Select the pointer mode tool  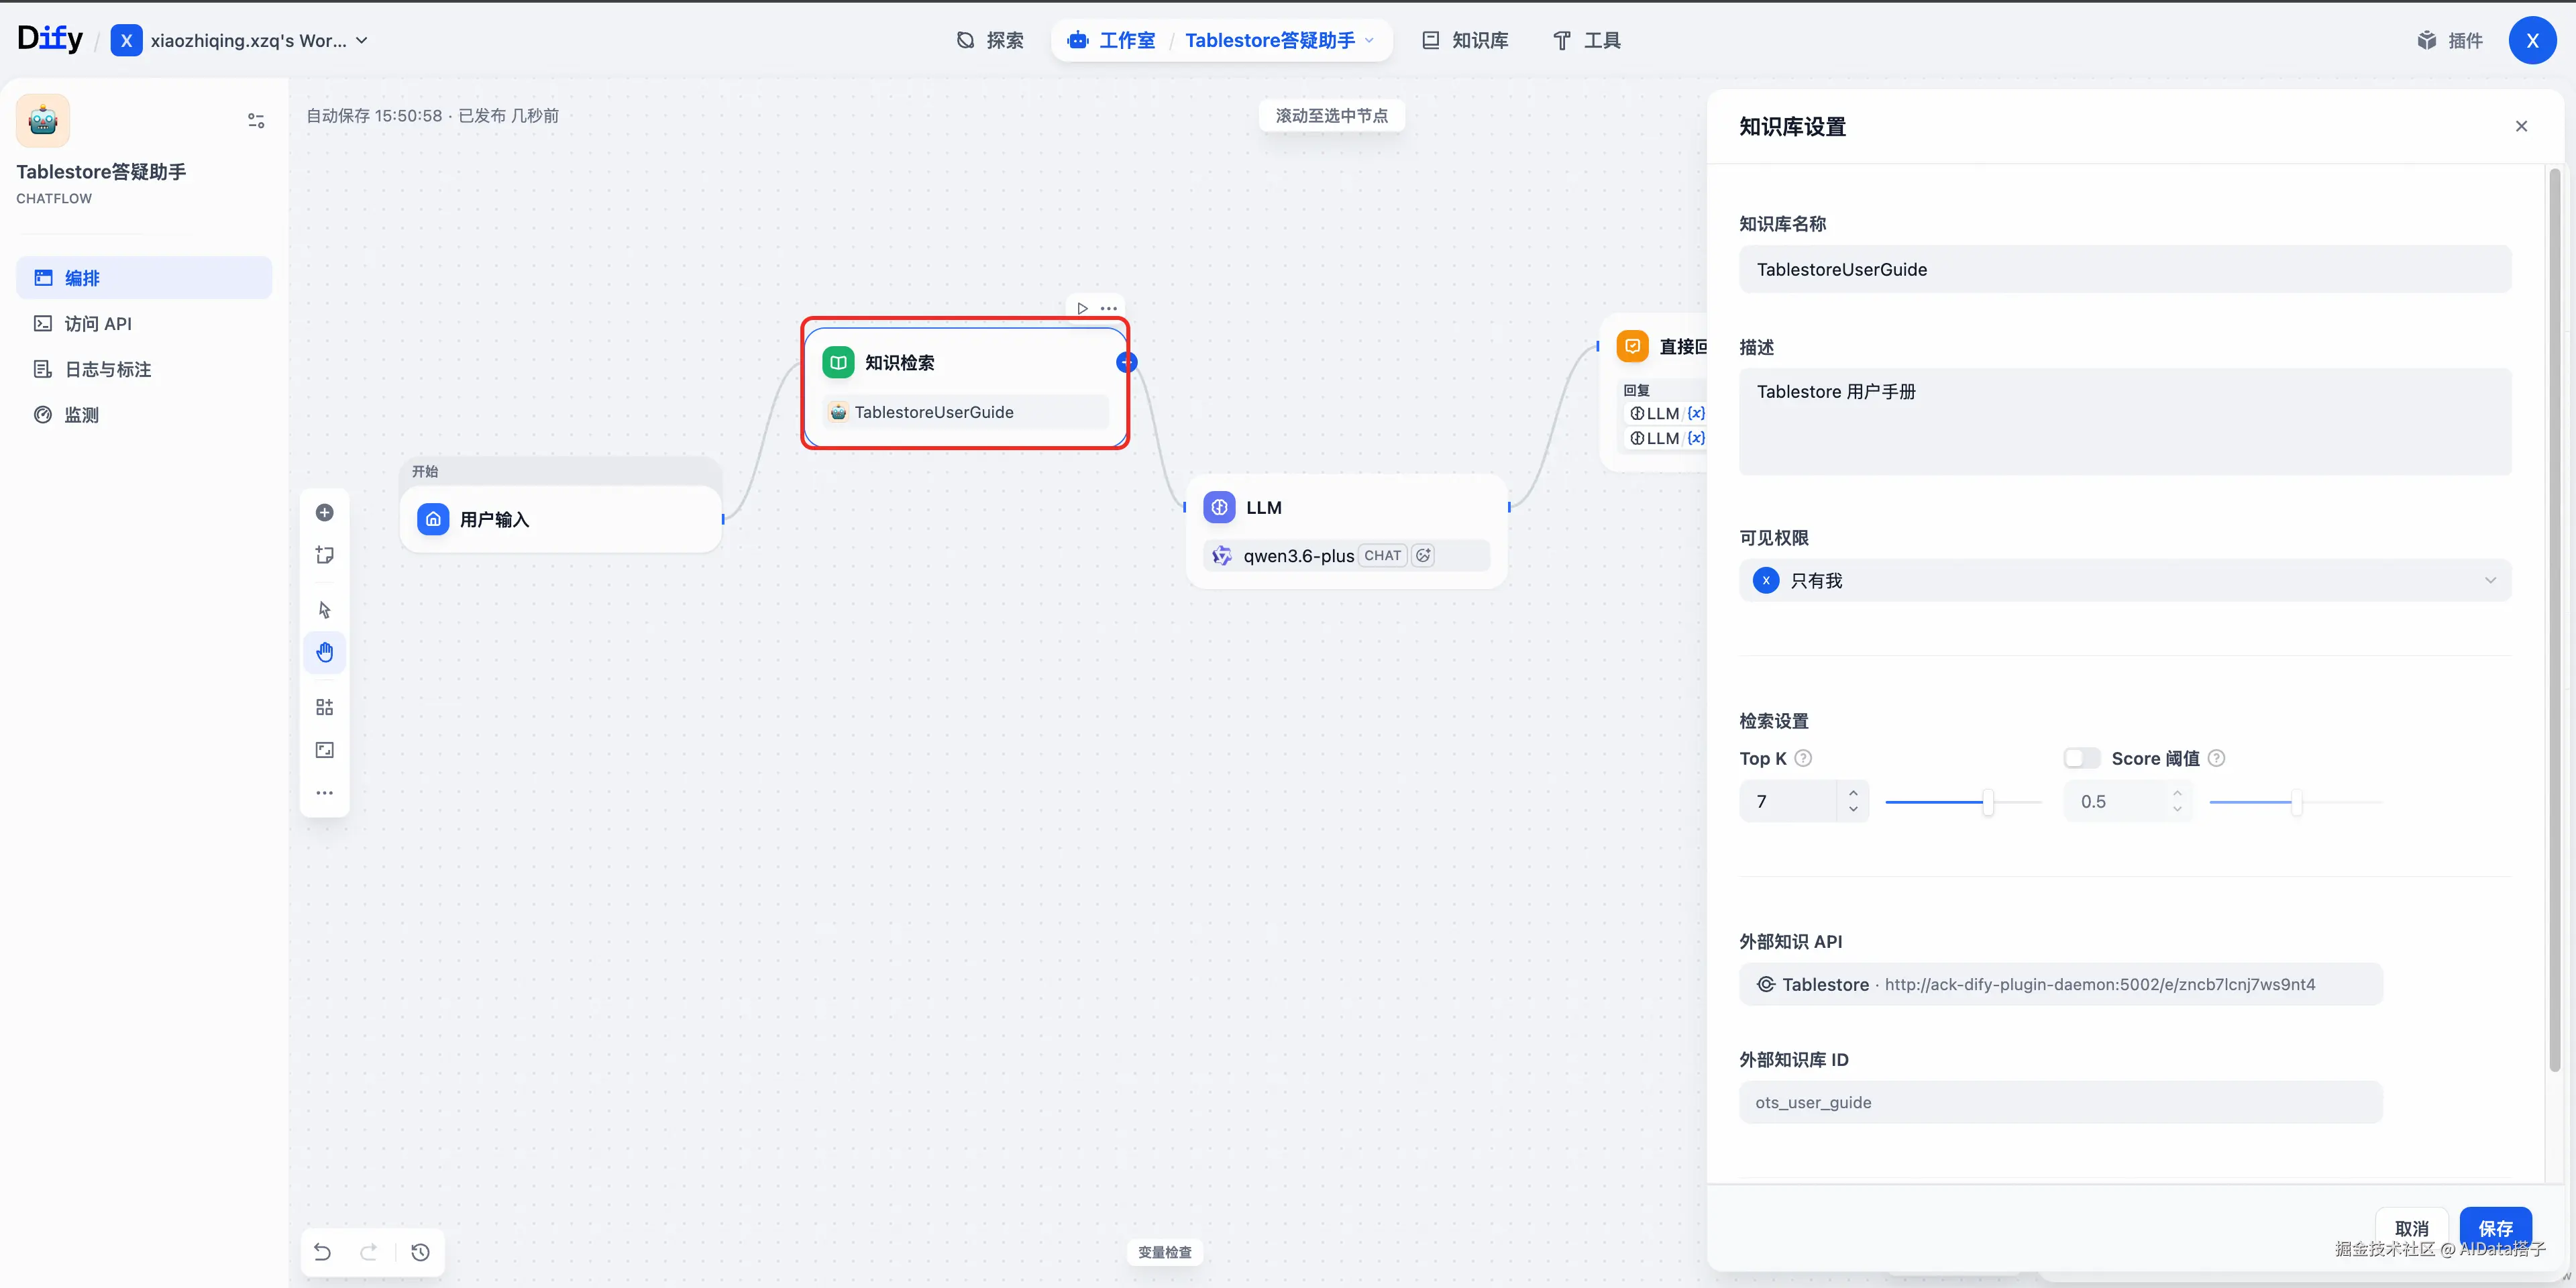(325, 610)
